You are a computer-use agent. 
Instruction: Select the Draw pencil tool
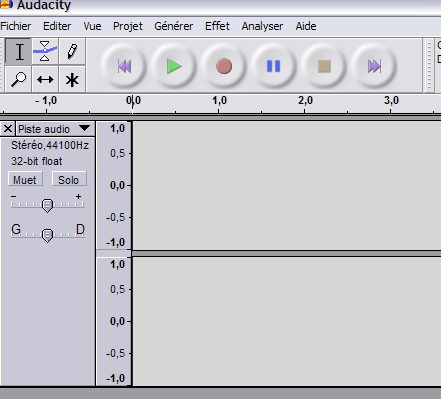pos(72,52)
